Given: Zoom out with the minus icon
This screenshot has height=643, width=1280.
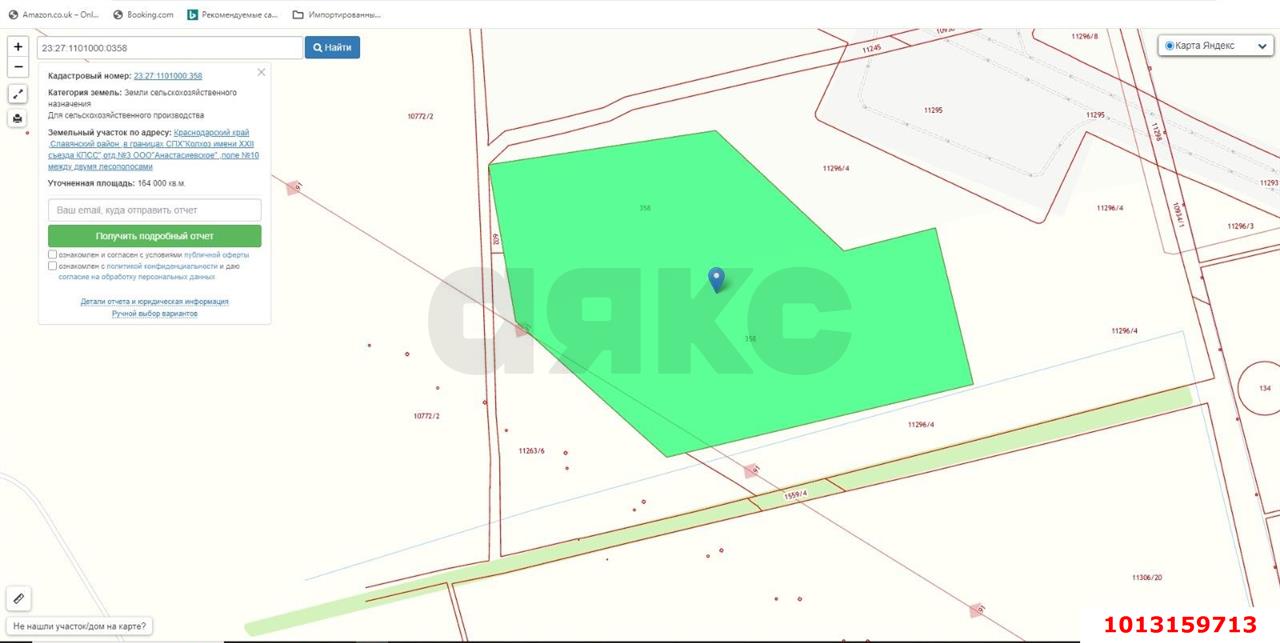Looking at the screenshot, I should pos(17,67).
